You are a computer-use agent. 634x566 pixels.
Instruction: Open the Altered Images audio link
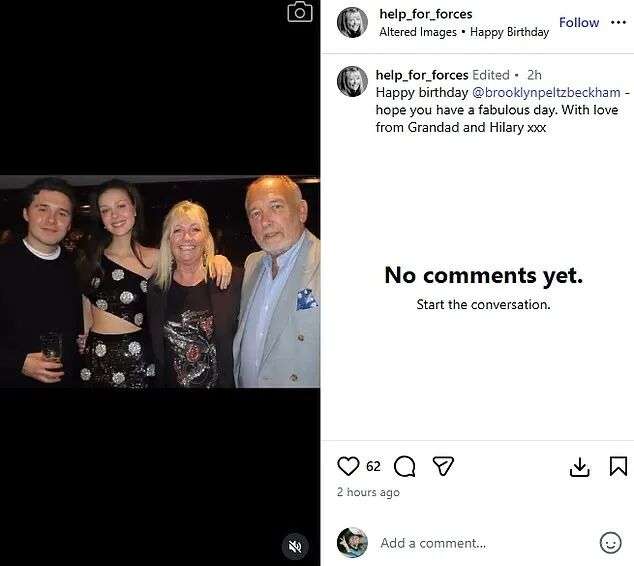(x=417, y=32)
